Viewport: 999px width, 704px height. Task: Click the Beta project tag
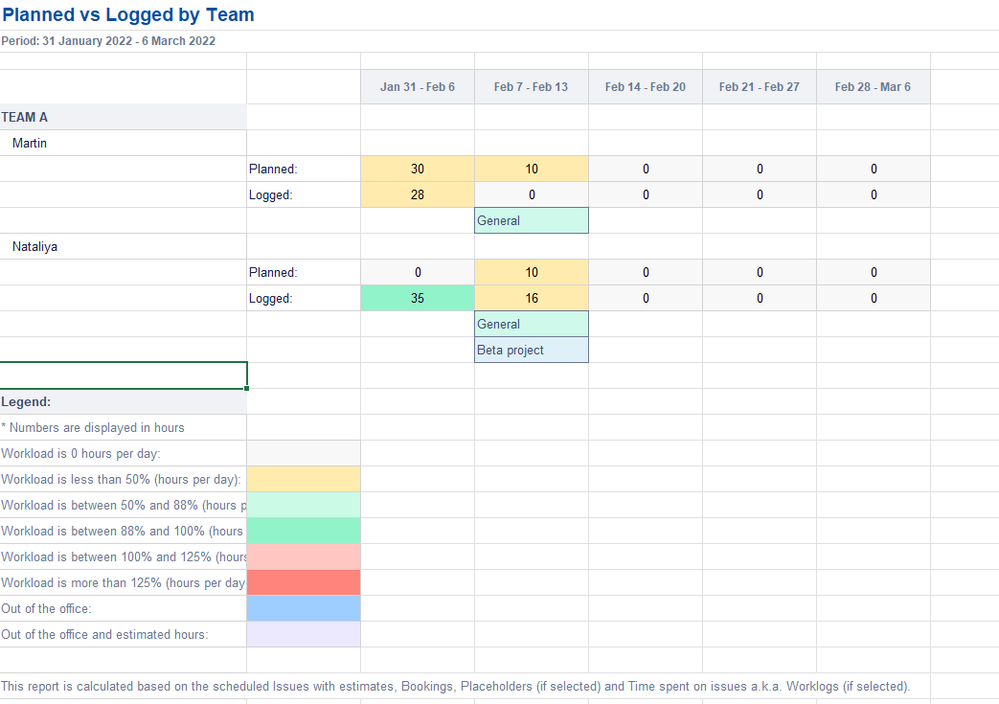pos(531,350)
